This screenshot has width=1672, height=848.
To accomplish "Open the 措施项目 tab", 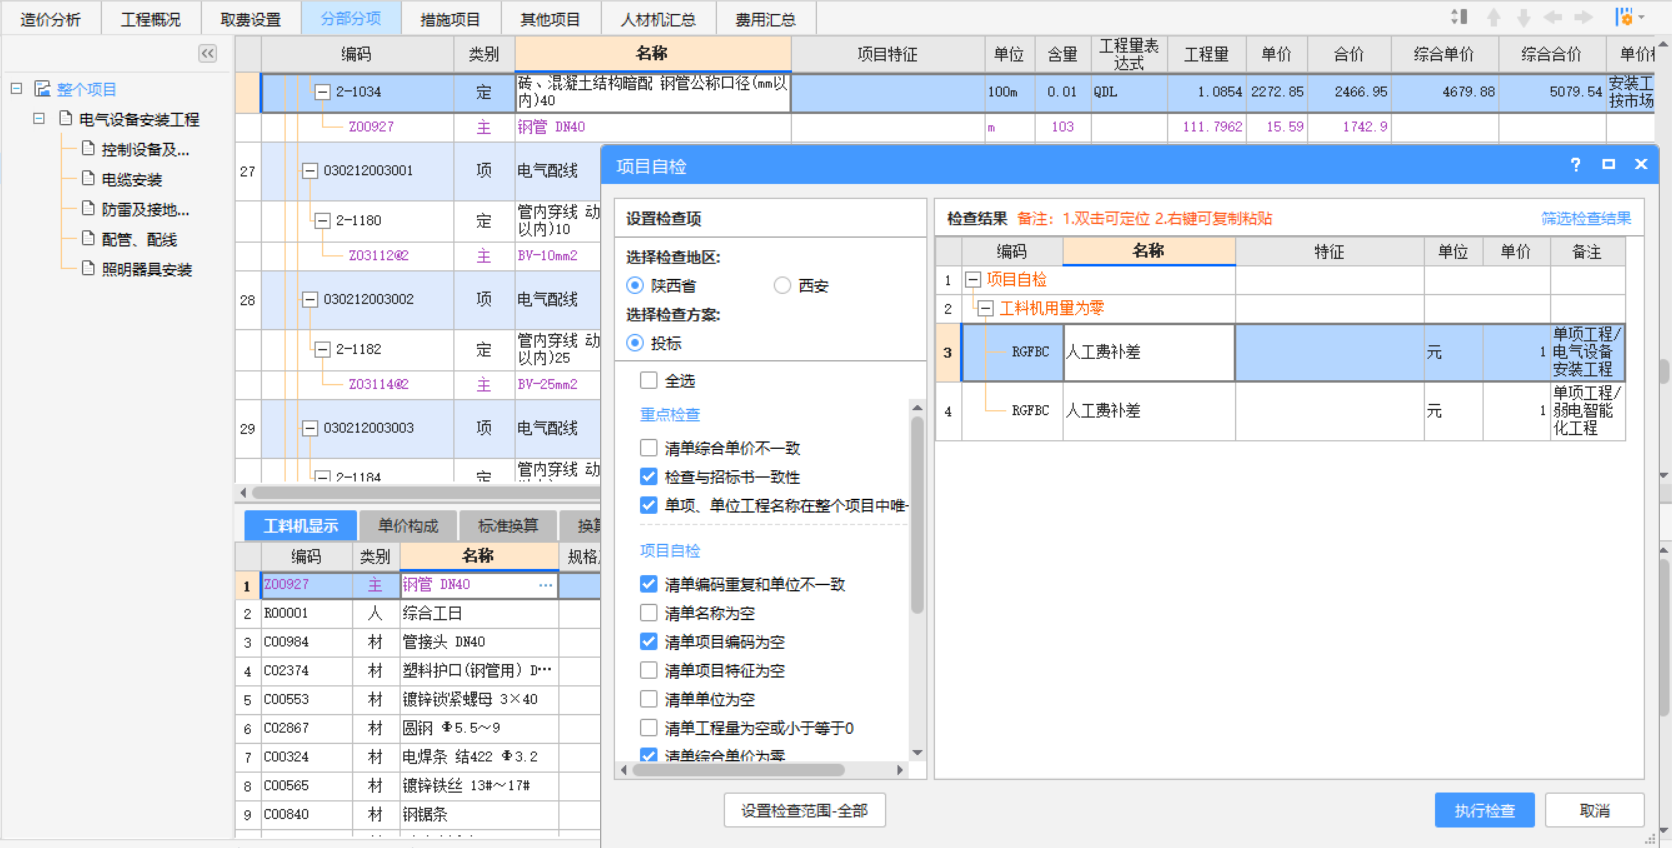I will [450, 19].
